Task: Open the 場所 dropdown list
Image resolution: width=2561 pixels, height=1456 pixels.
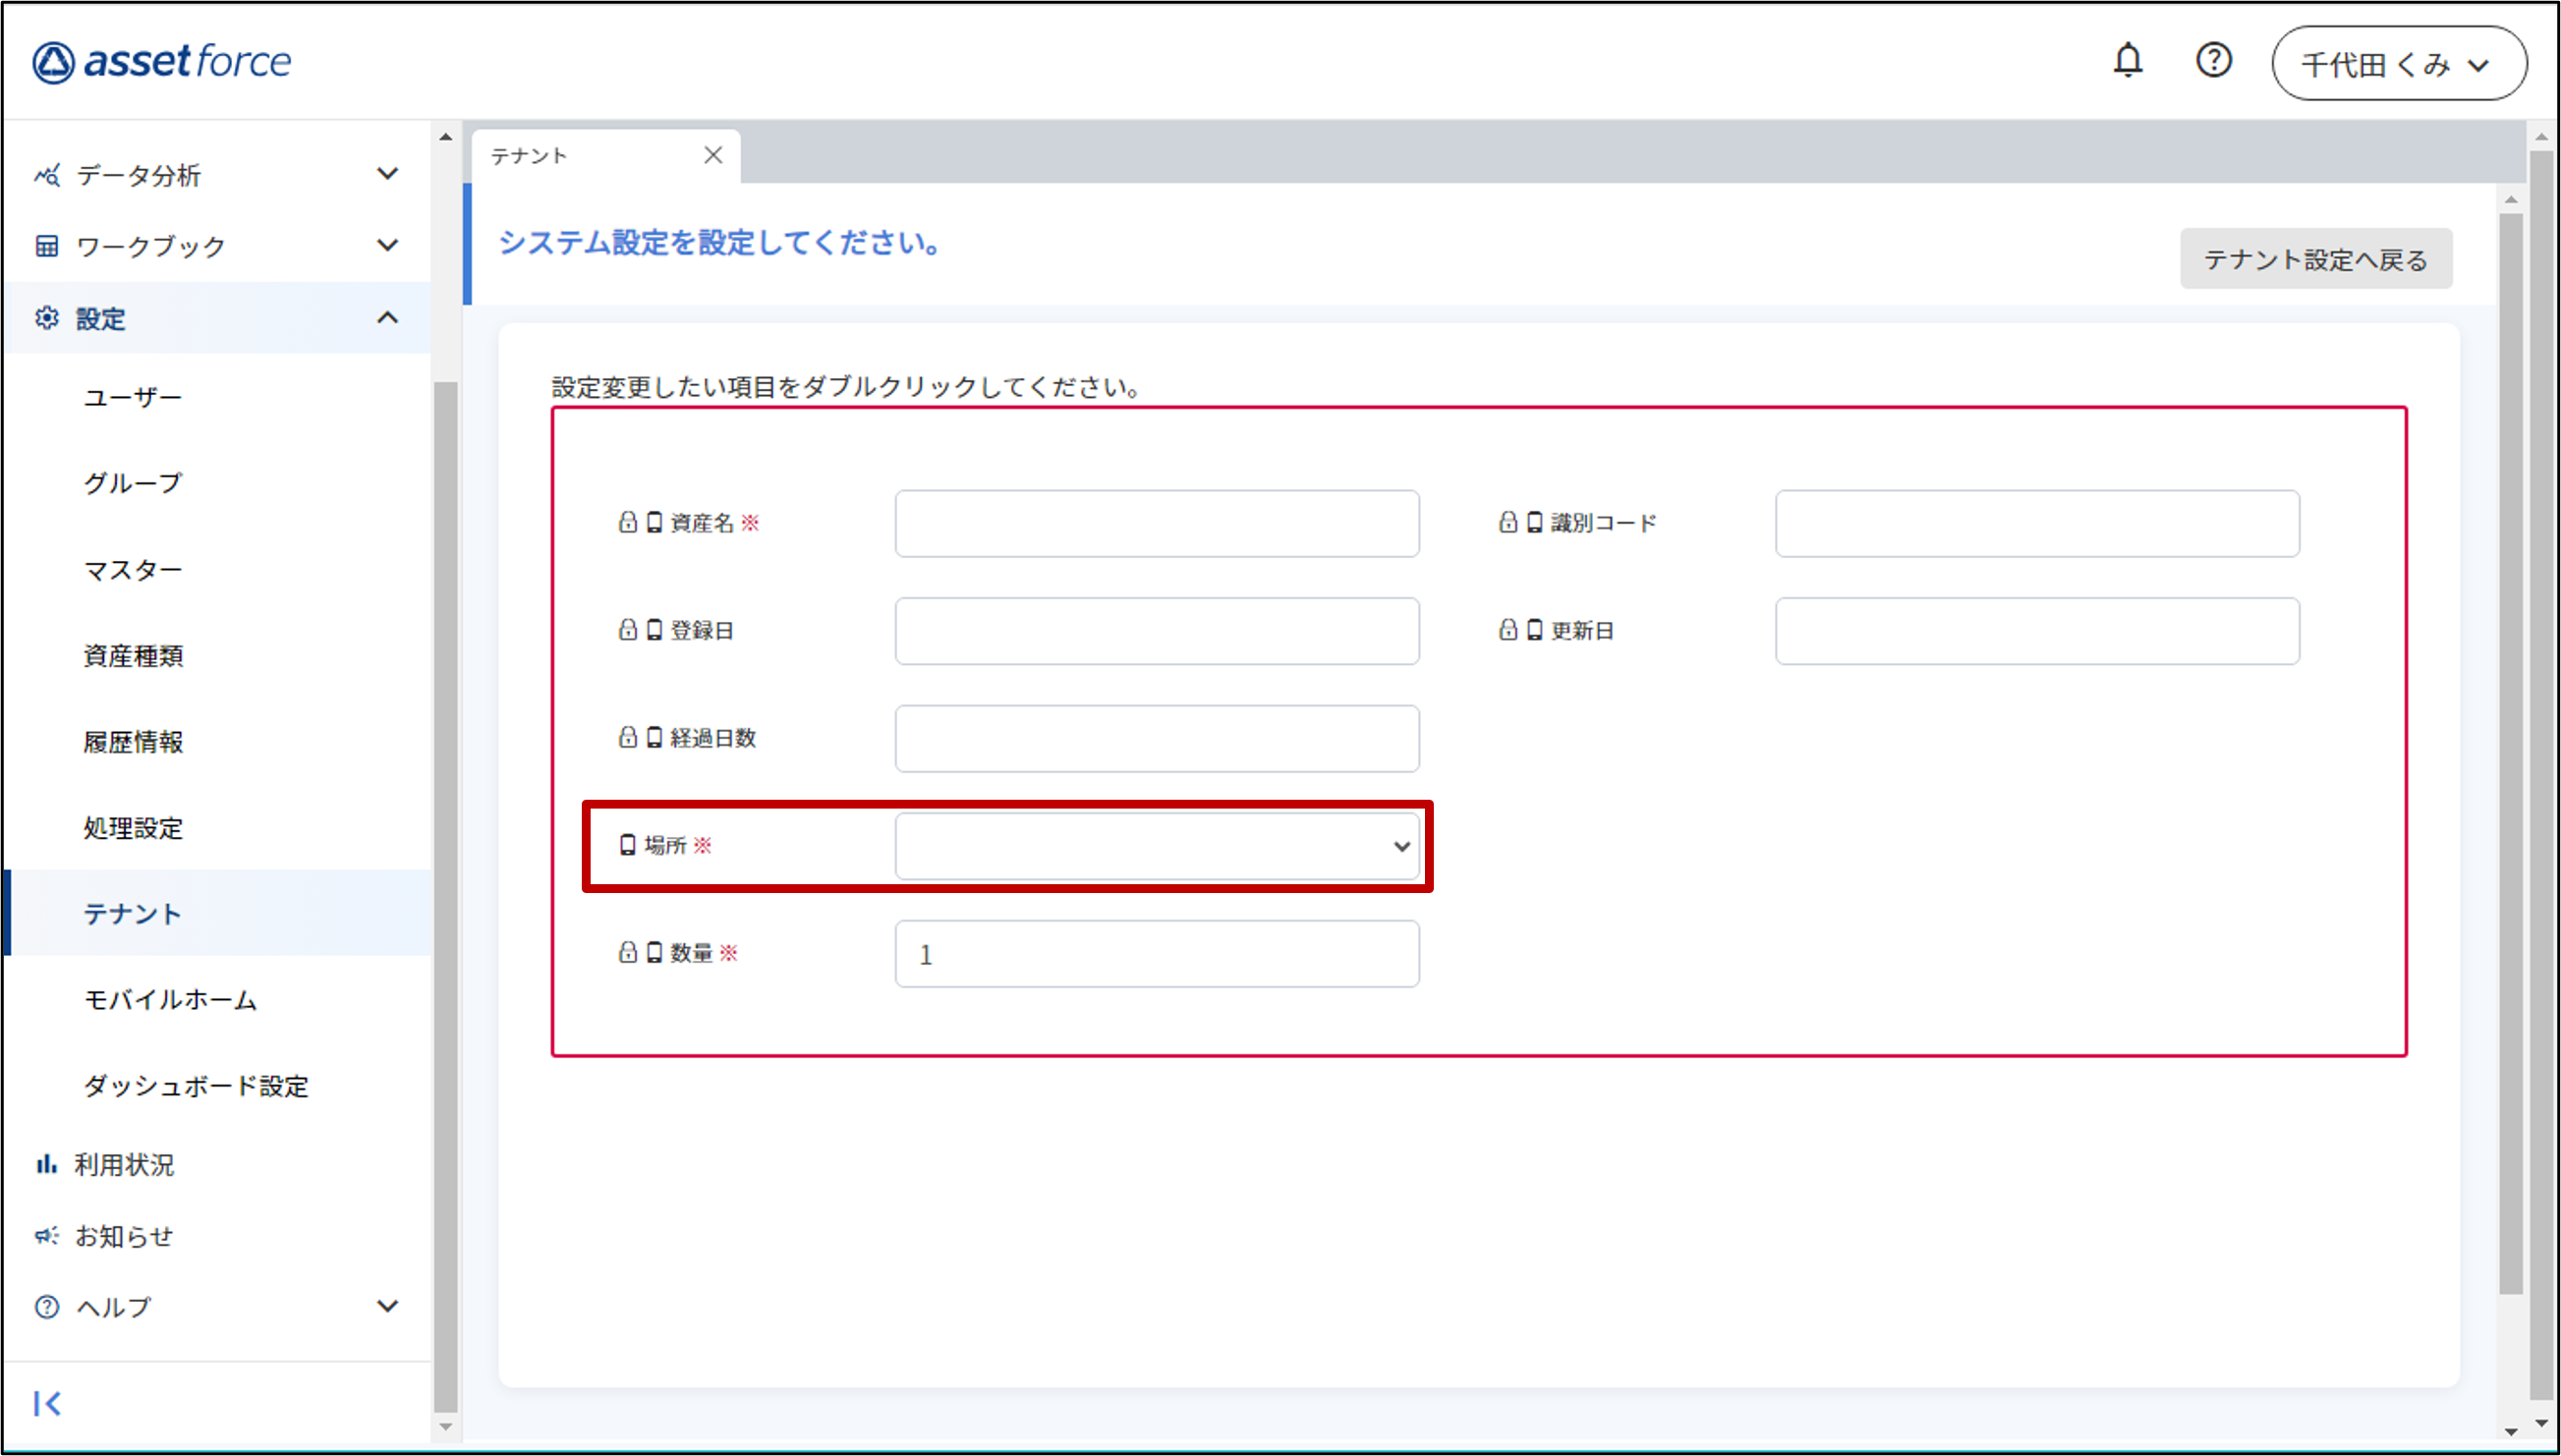Action: click(x=1156, y=846)
